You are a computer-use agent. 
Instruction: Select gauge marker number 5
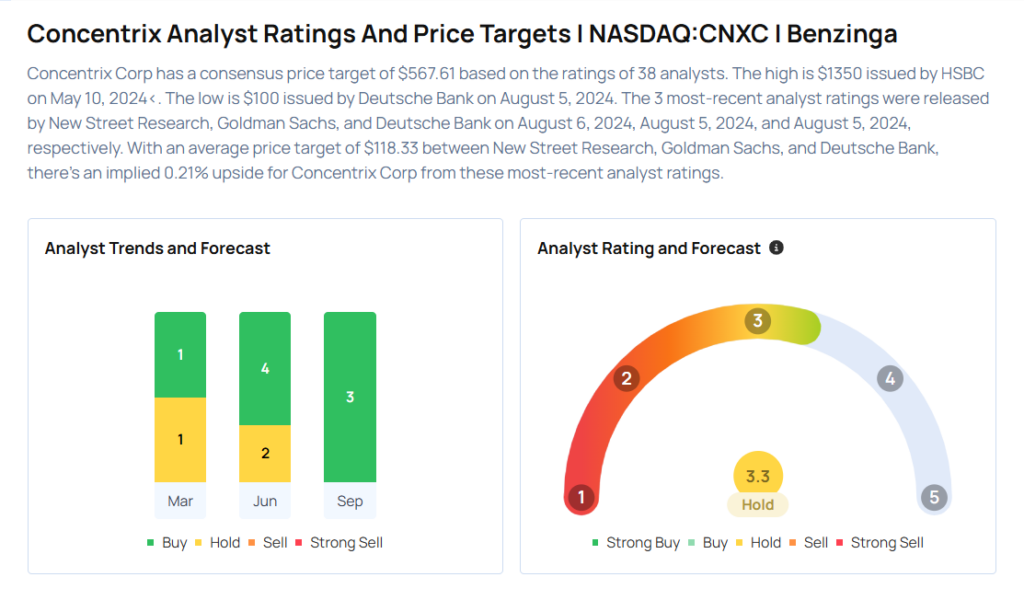(x=934, y=497)
